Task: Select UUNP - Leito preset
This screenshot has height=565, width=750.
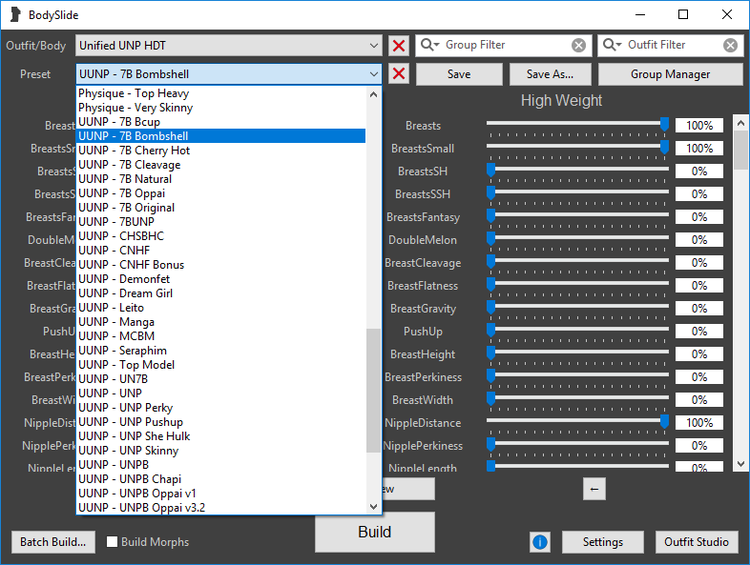Action: pyautogui.click(x=221, y=308)
